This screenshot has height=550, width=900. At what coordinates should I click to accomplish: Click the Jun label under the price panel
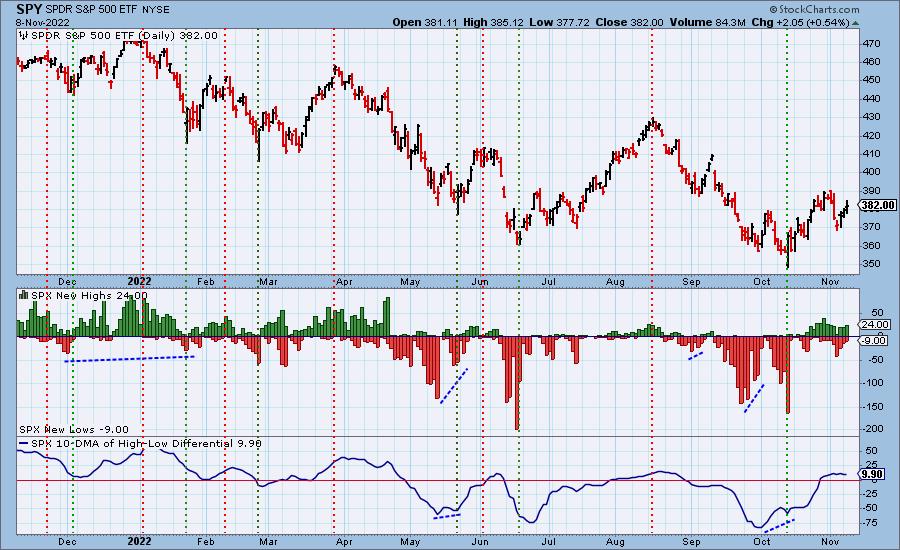click(x=480, y=282)
